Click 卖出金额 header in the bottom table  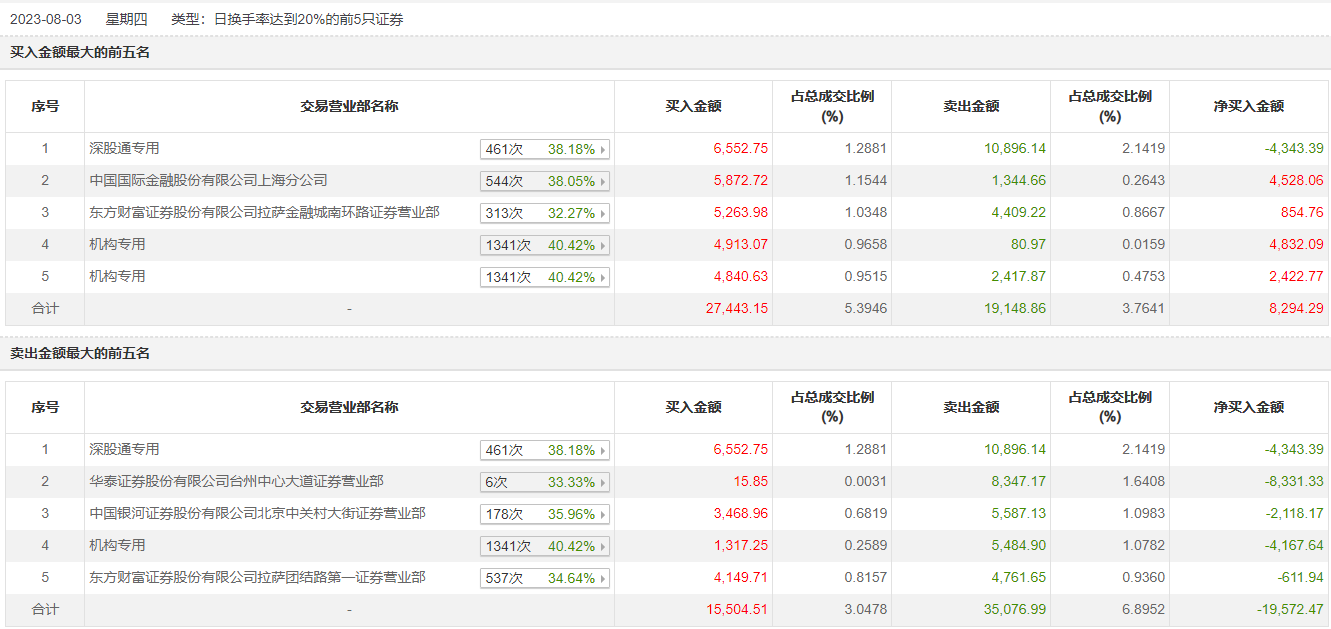(x=971, y=407)
